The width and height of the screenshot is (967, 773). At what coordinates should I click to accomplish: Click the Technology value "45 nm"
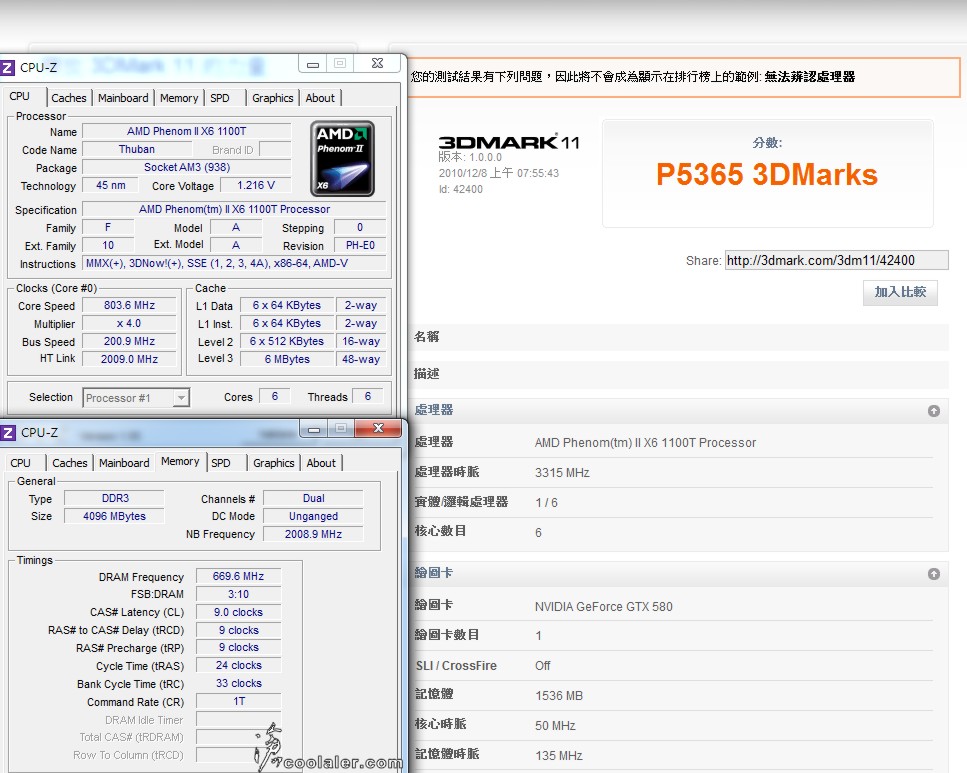point(111,185)
